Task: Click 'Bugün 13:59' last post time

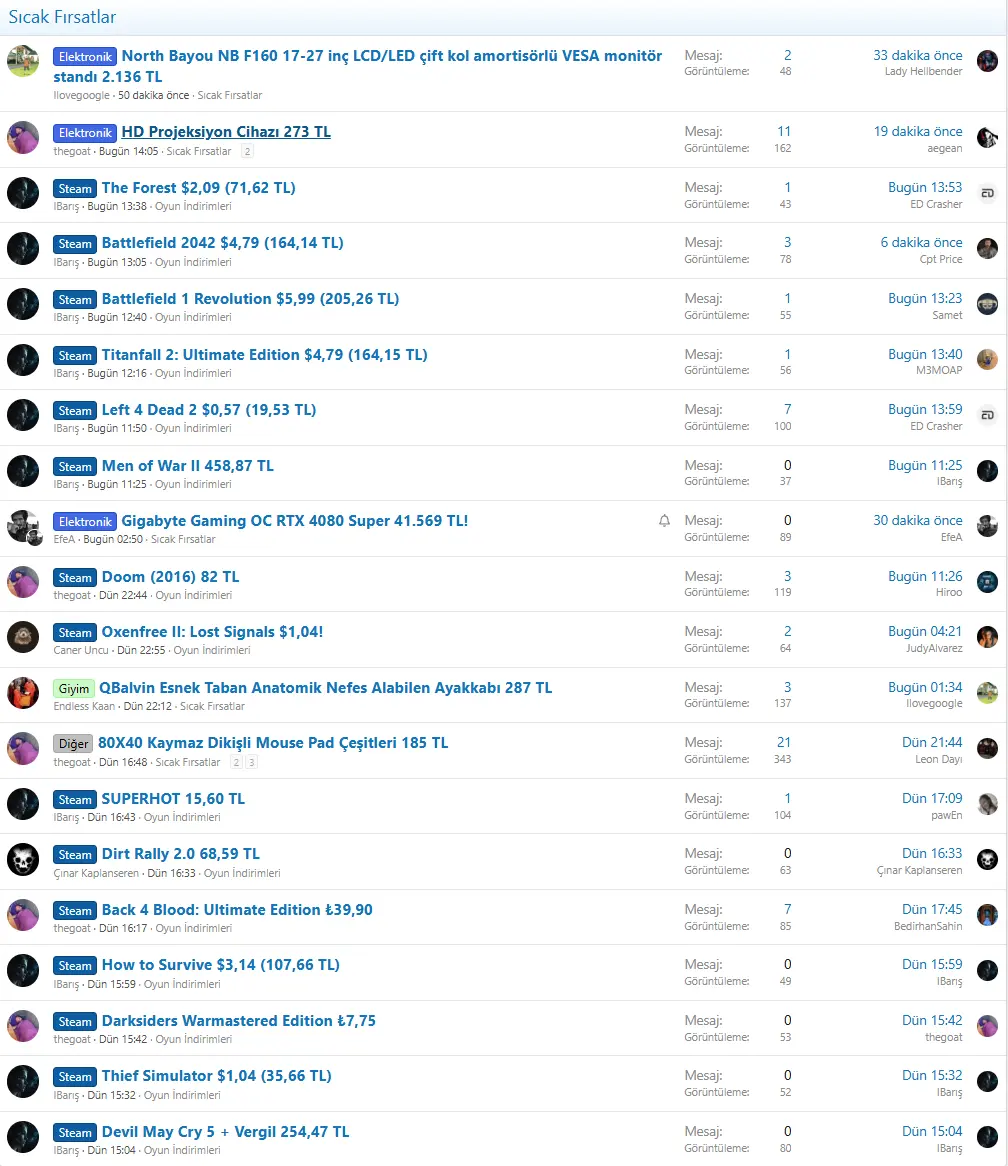Action: (925, 409)
